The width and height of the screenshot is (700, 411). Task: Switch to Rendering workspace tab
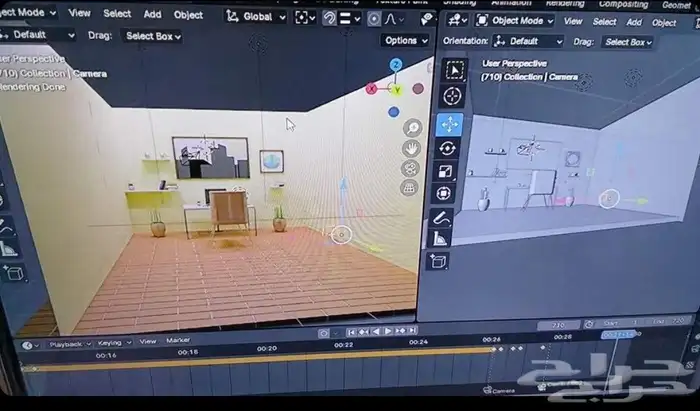565,4
